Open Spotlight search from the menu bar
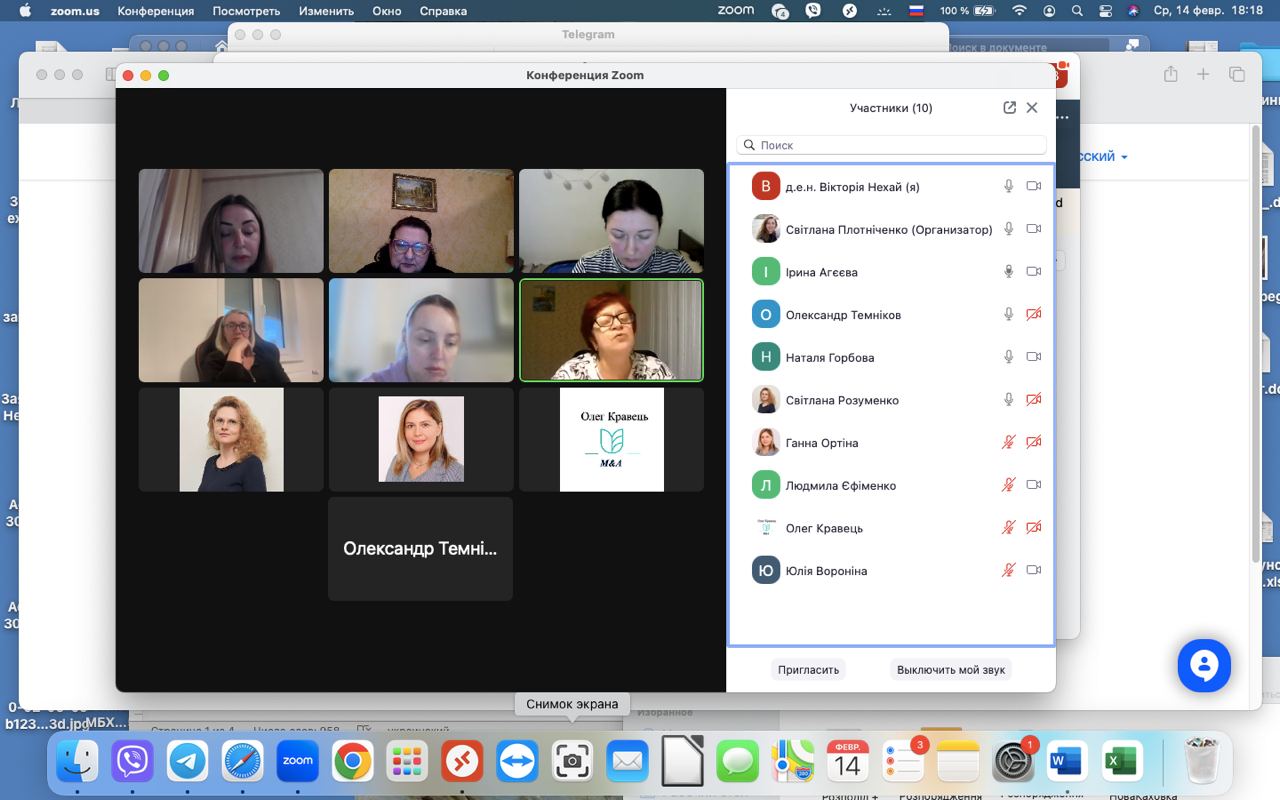This screenshot has width=1280, height=800. coord(1077,11)
